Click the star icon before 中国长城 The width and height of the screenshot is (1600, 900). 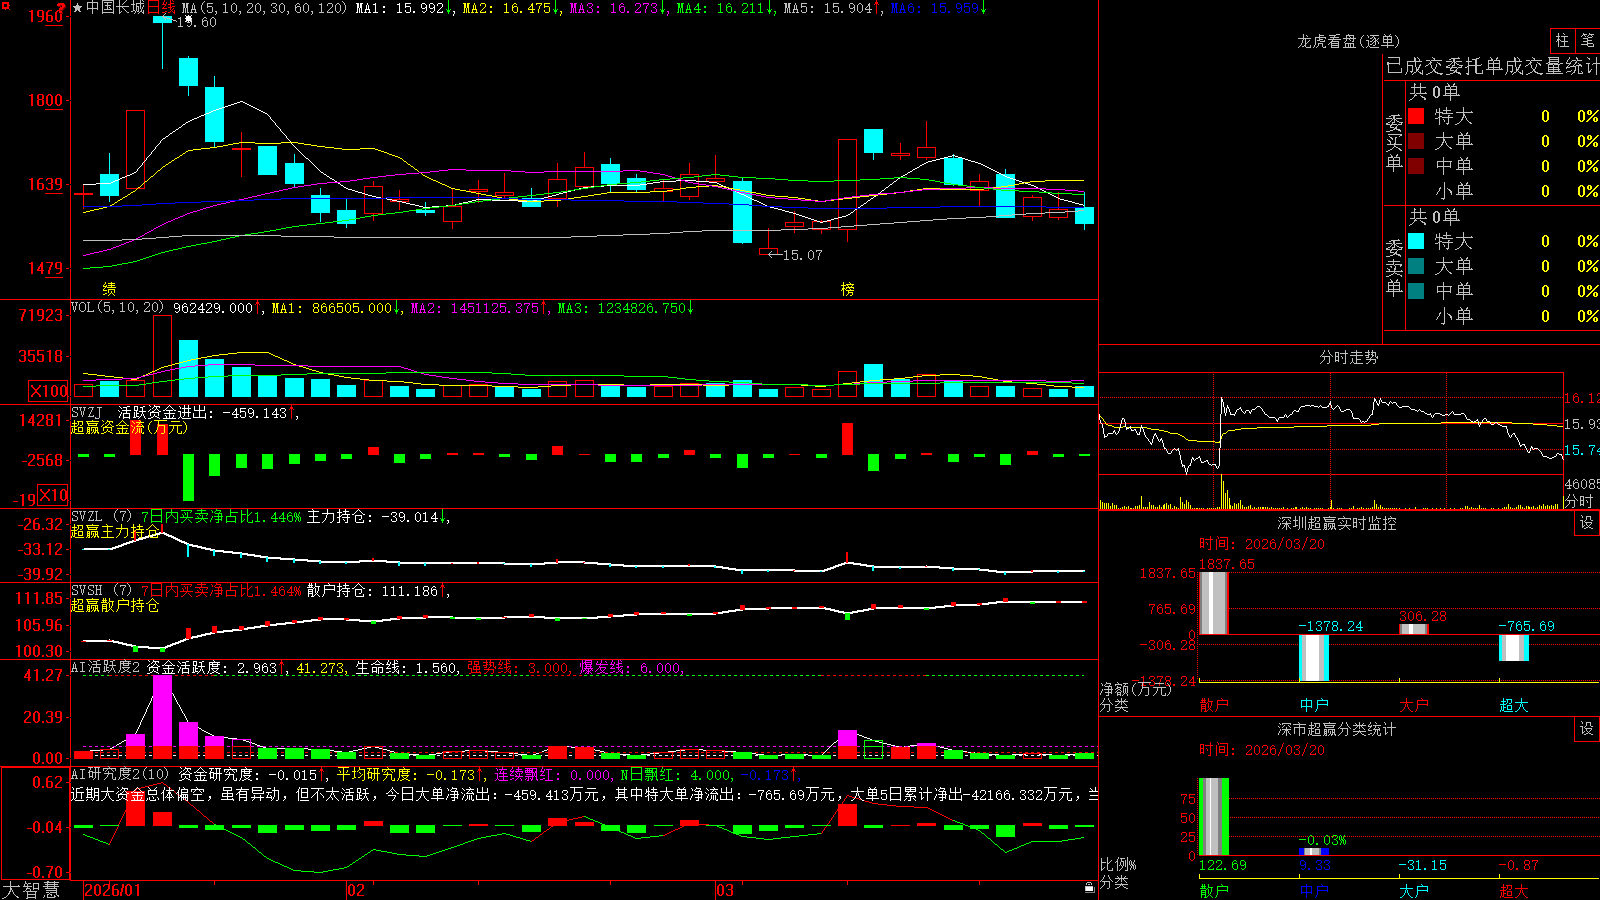77,8
